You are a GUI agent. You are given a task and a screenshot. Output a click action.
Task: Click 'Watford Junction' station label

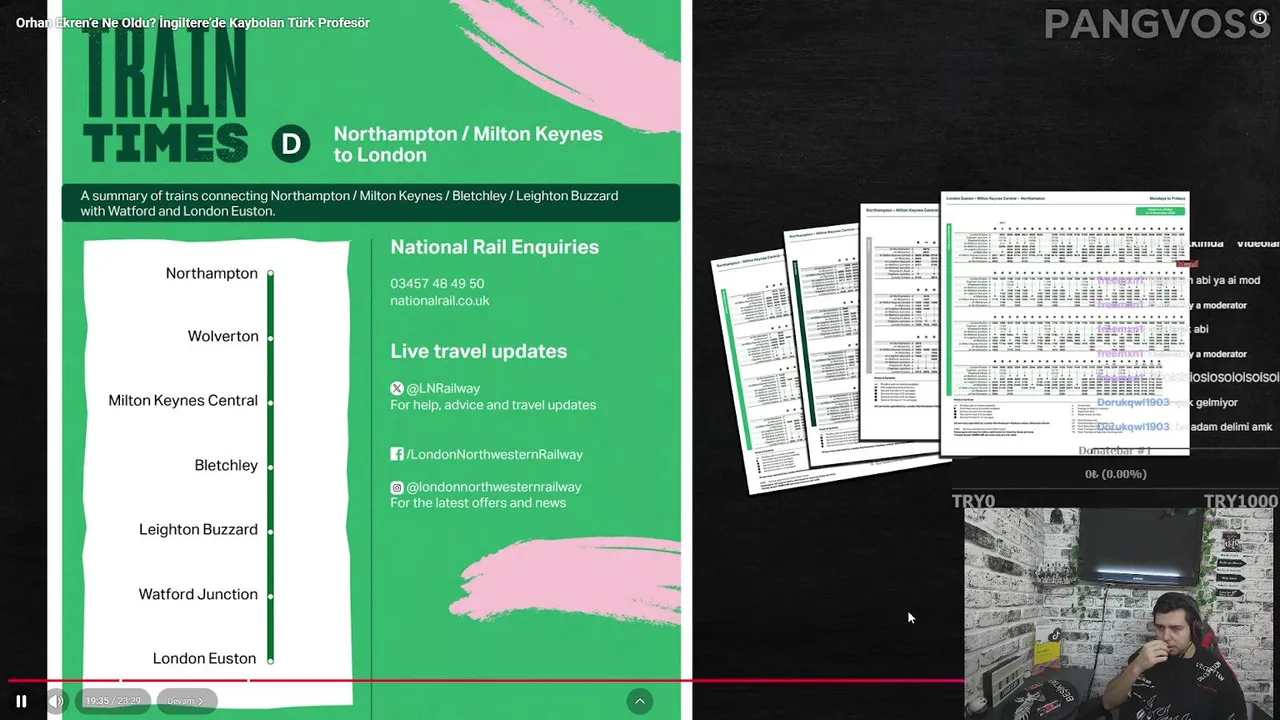198,594
